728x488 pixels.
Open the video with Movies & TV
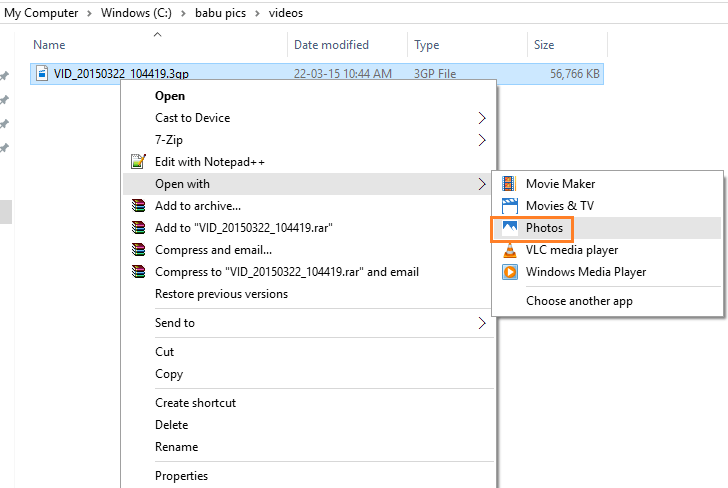click(608, 206)
